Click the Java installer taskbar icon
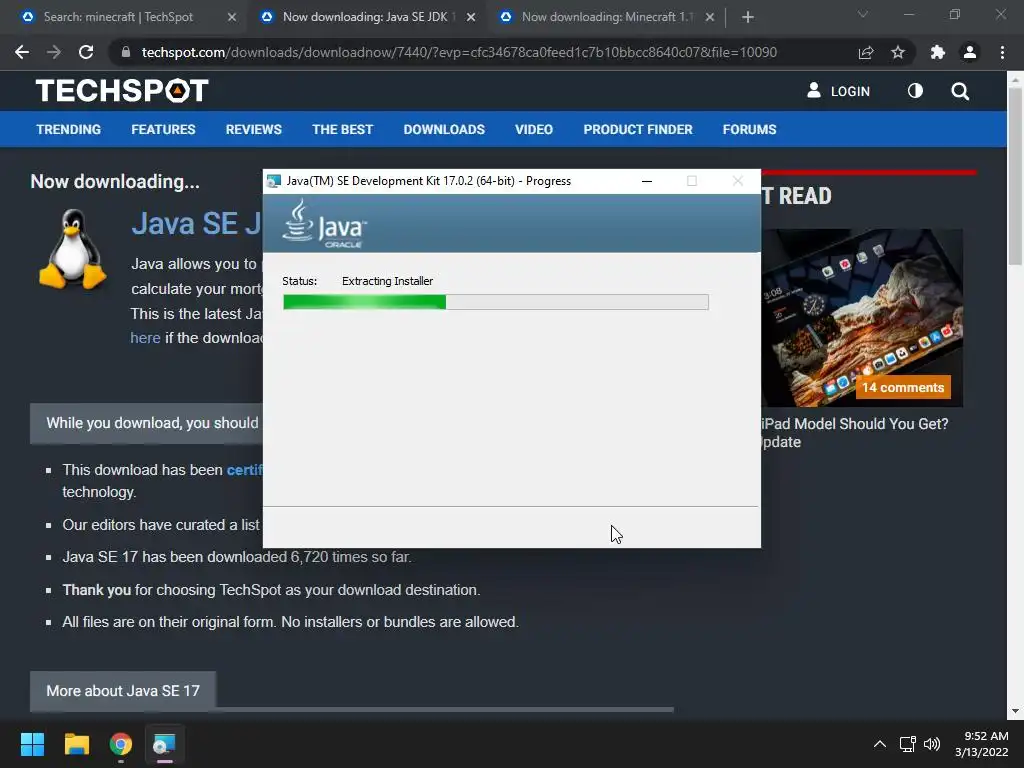The image size is (1024, 768). coord(165,744)
